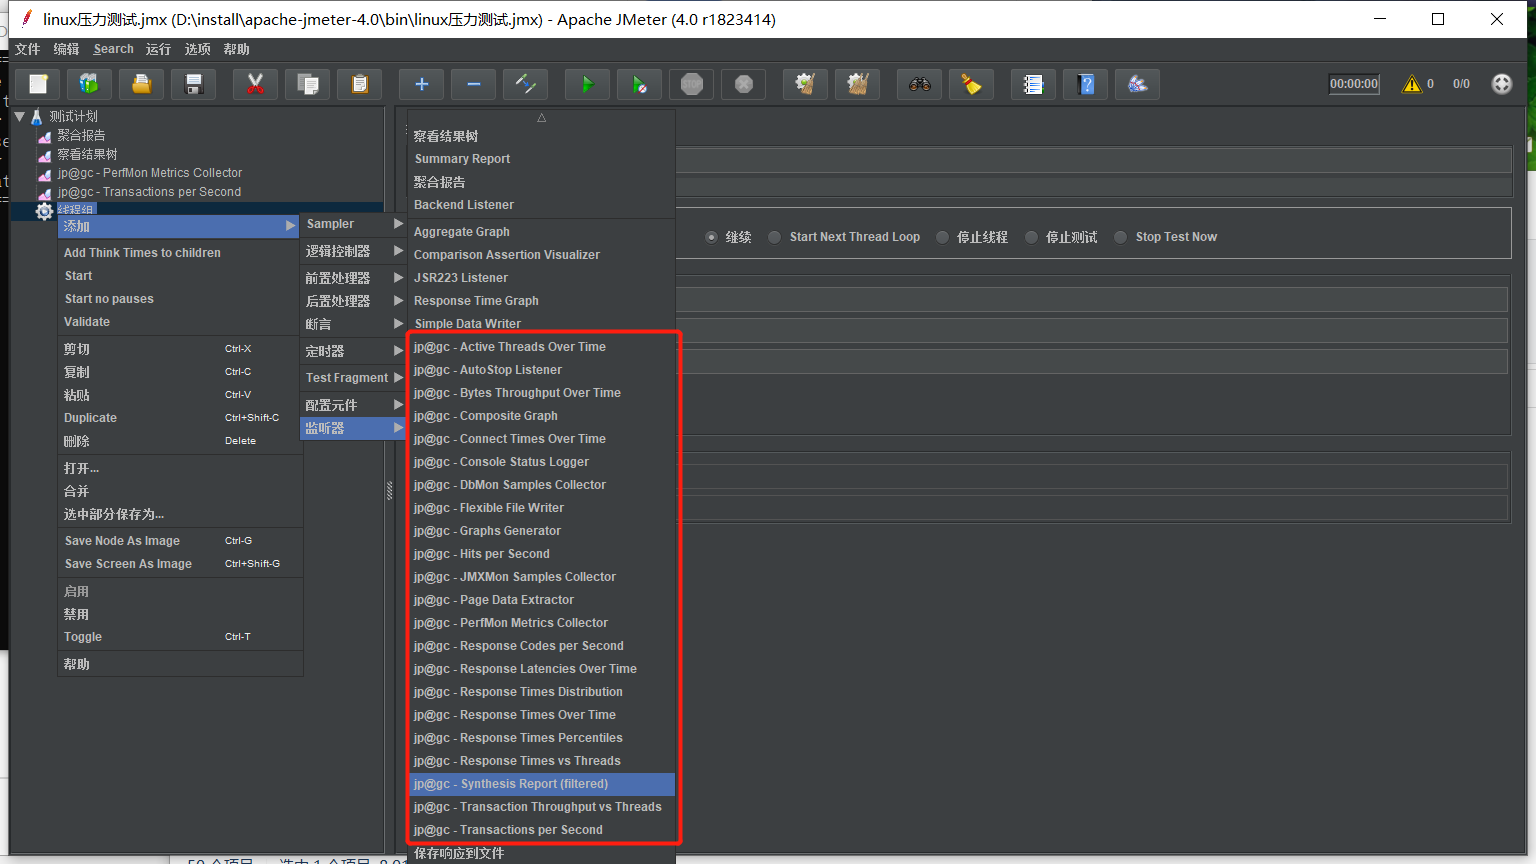Clear results with single broom icon
The image size is (1536, 864).
point(805,85)
